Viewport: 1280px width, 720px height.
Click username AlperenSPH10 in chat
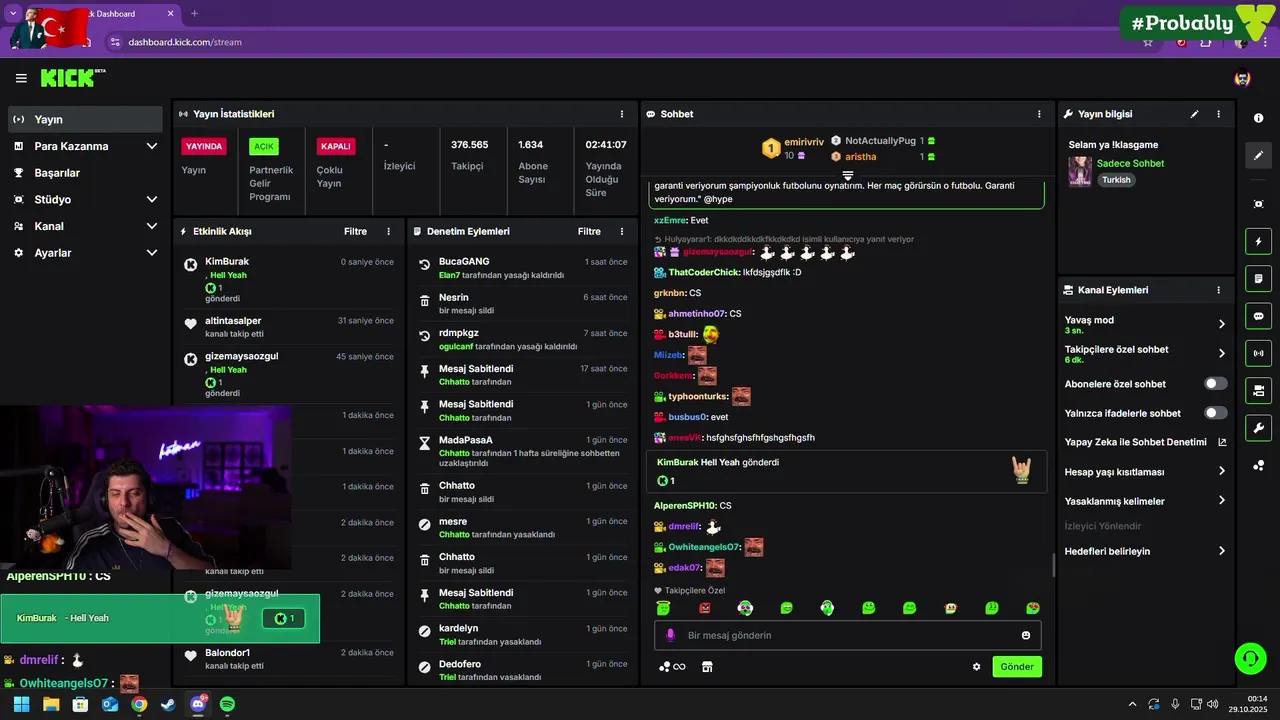pos(685,506)
